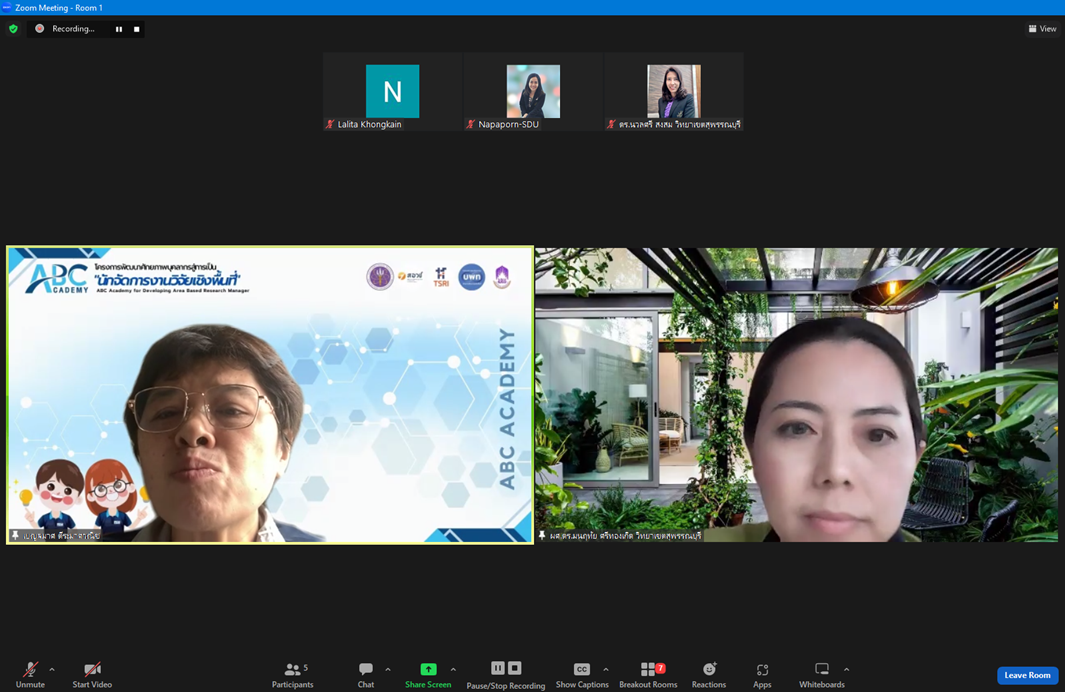This screenshot has height=692, width=1065.
Task: Expand the Show Captions options arrow
Action: point(606,670)
